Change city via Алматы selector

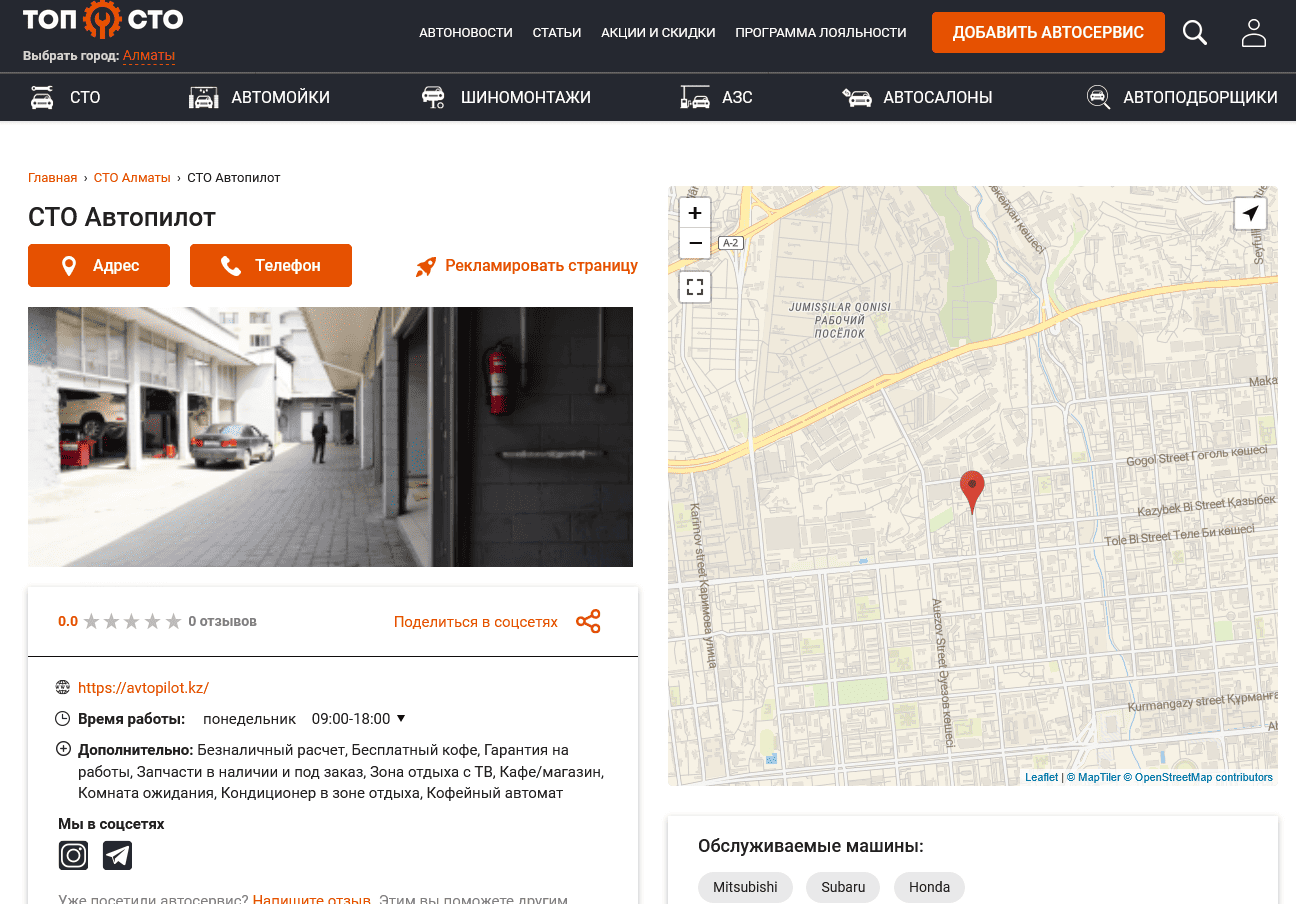click(148, 56)
